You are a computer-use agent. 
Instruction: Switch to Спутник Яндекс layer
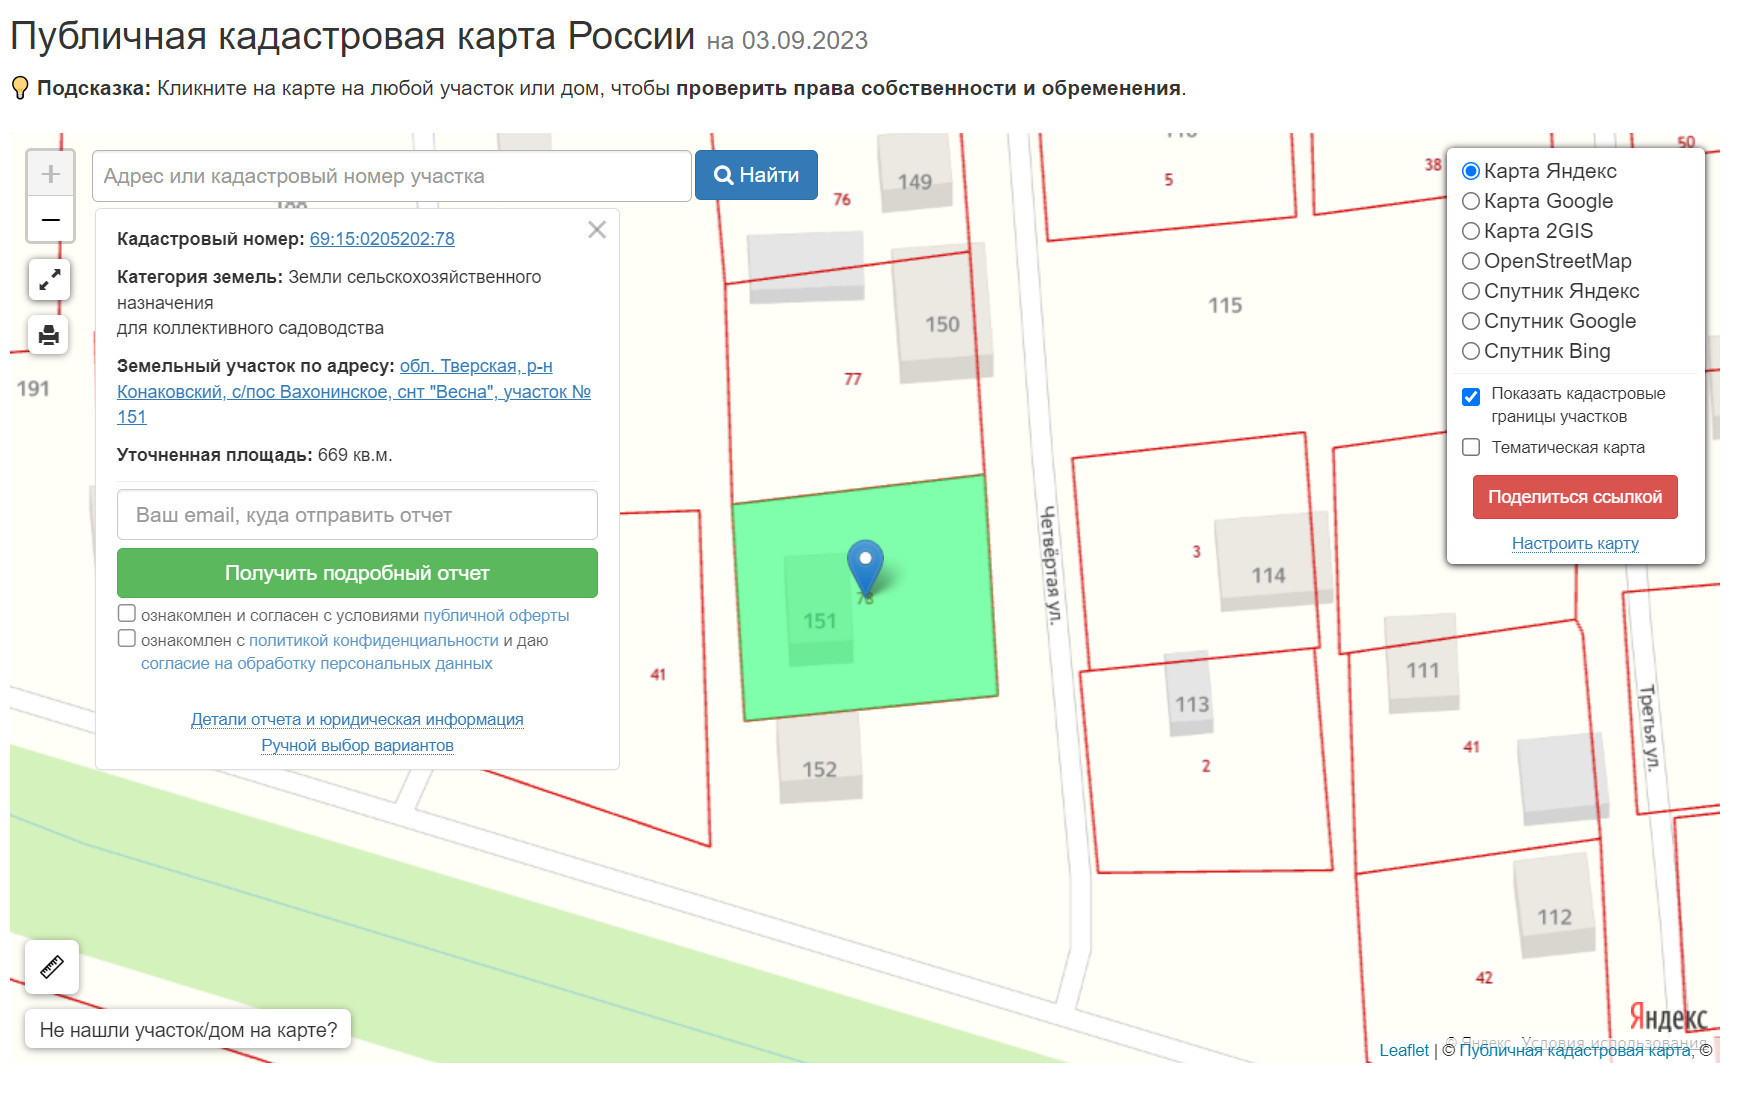point(1471,291)
